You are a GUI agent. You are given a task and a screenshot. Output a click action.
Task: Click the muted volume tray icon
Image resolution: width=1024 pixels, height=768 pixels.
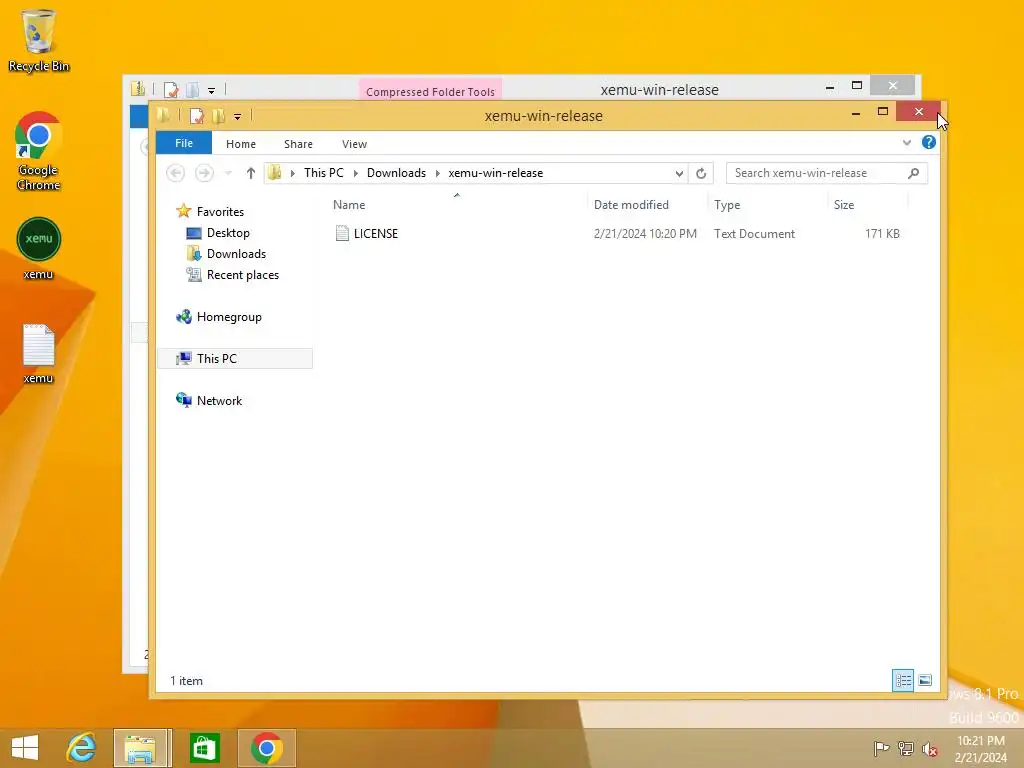click(x=930, y=749)
